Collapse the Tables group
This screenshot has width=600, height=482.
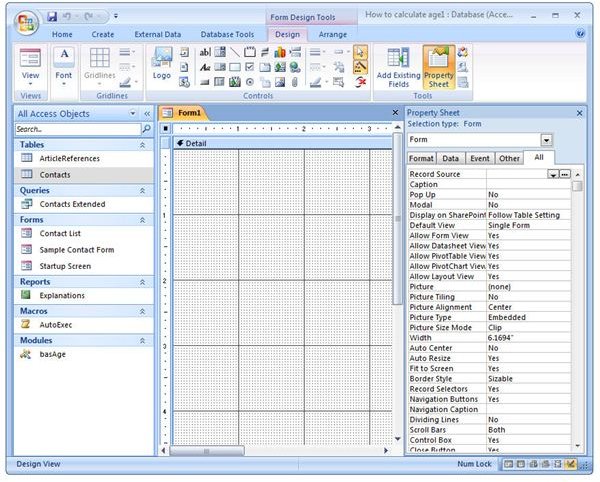pyautogui.click(x=142, y=145)
